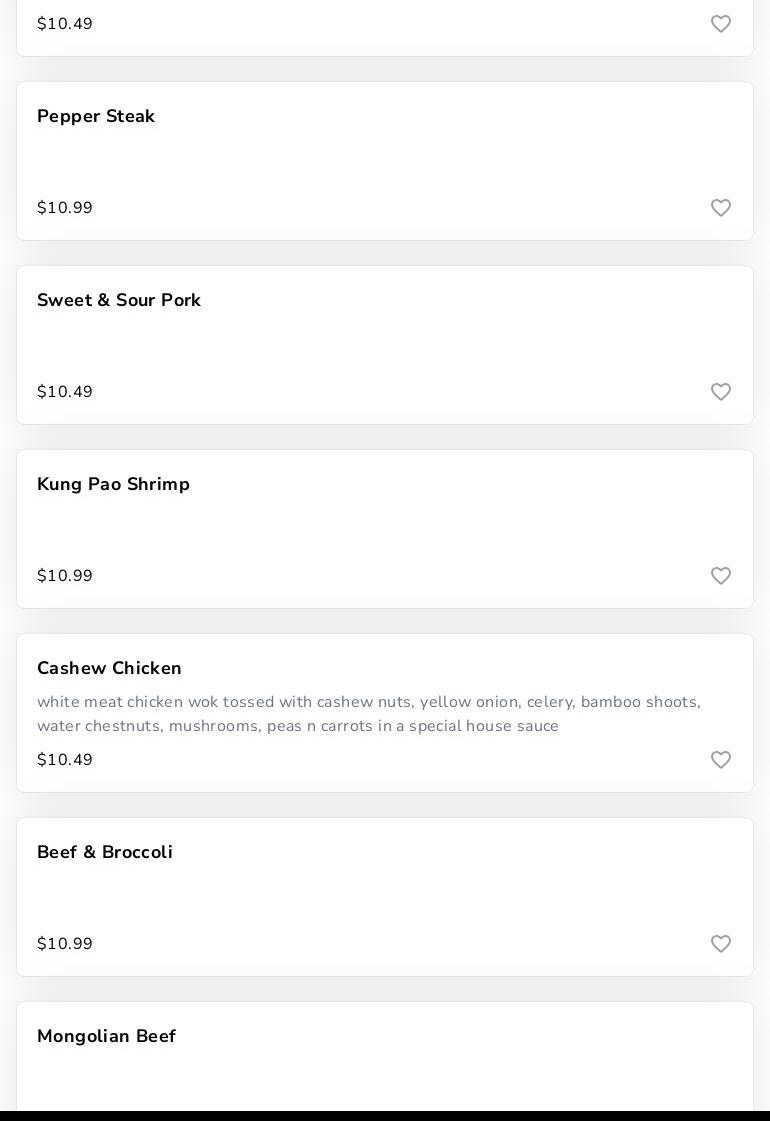Click the Beef & Broccoli $10.99 price
The width and height of the screenshot is (770, 1121).
click(x=65, y=944)
